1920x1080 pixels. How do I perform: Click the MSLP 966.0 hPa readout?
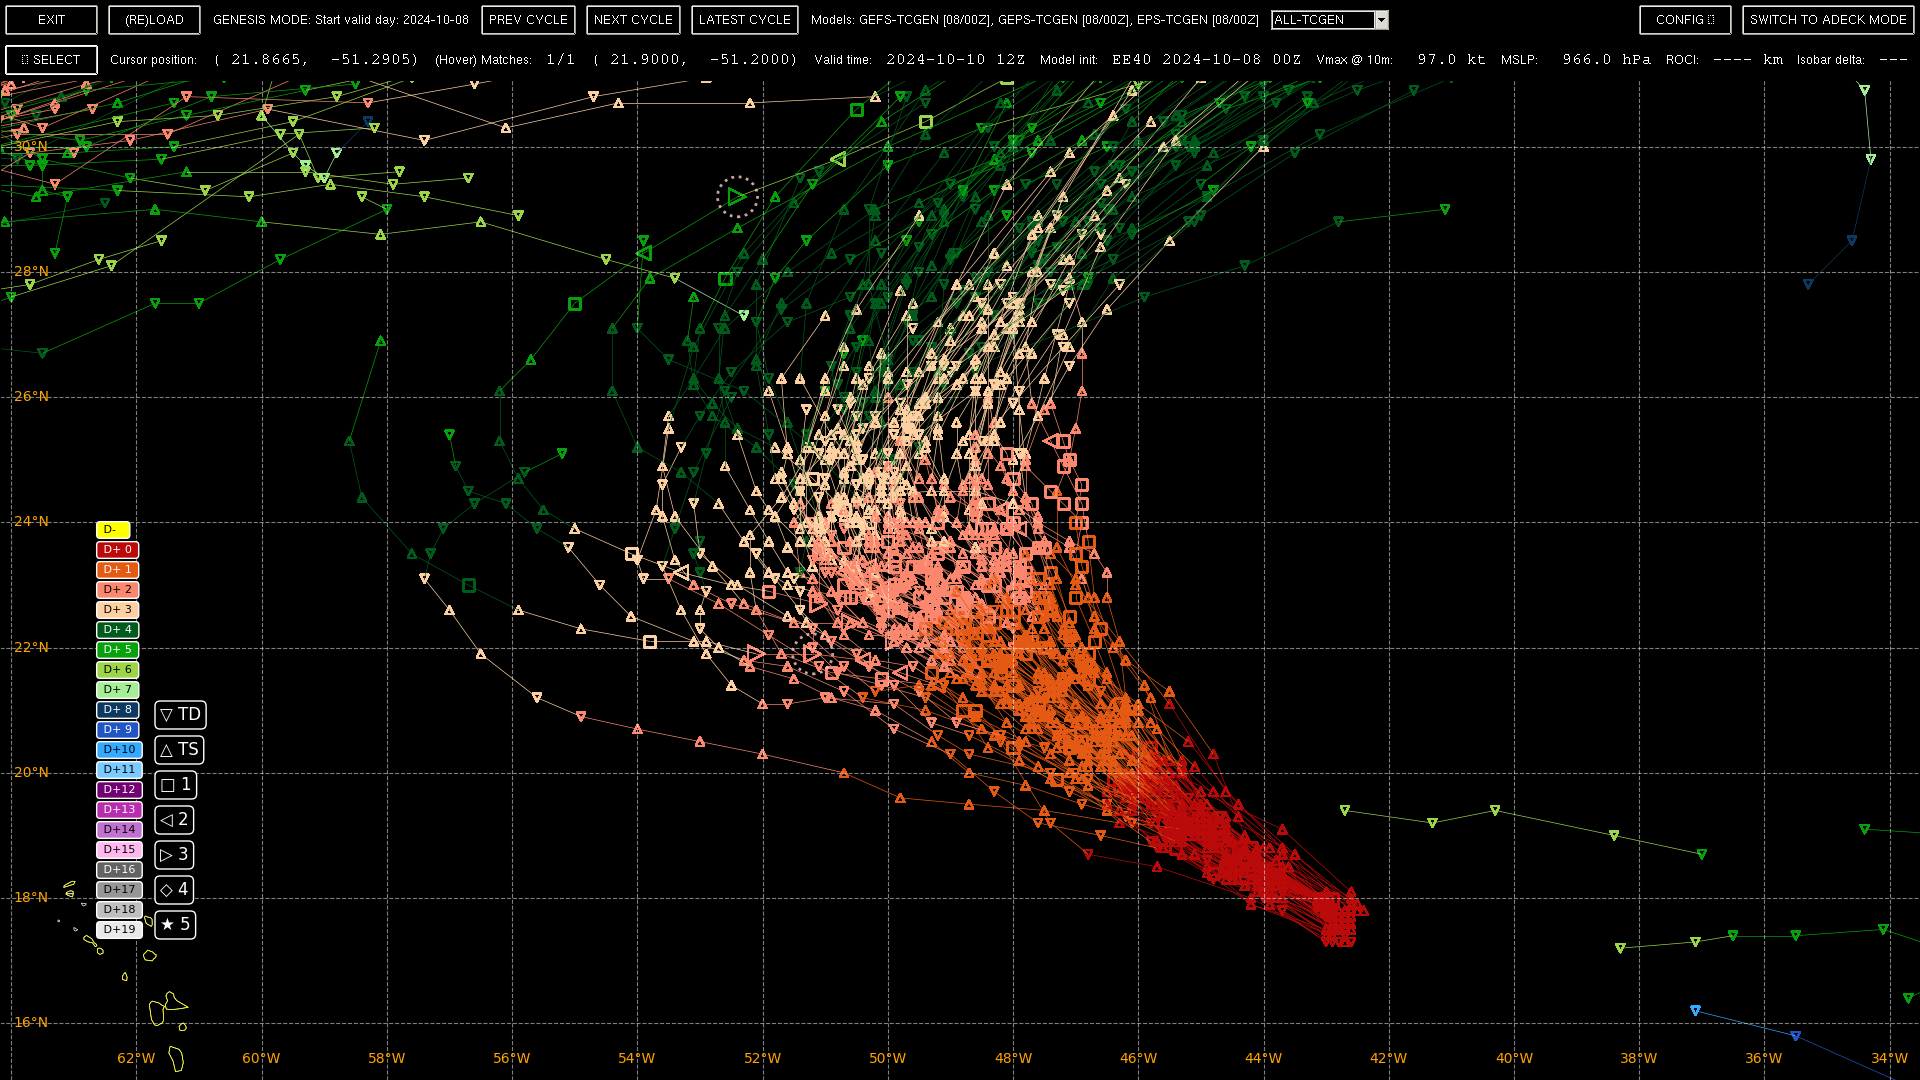tap(1606, 60)
